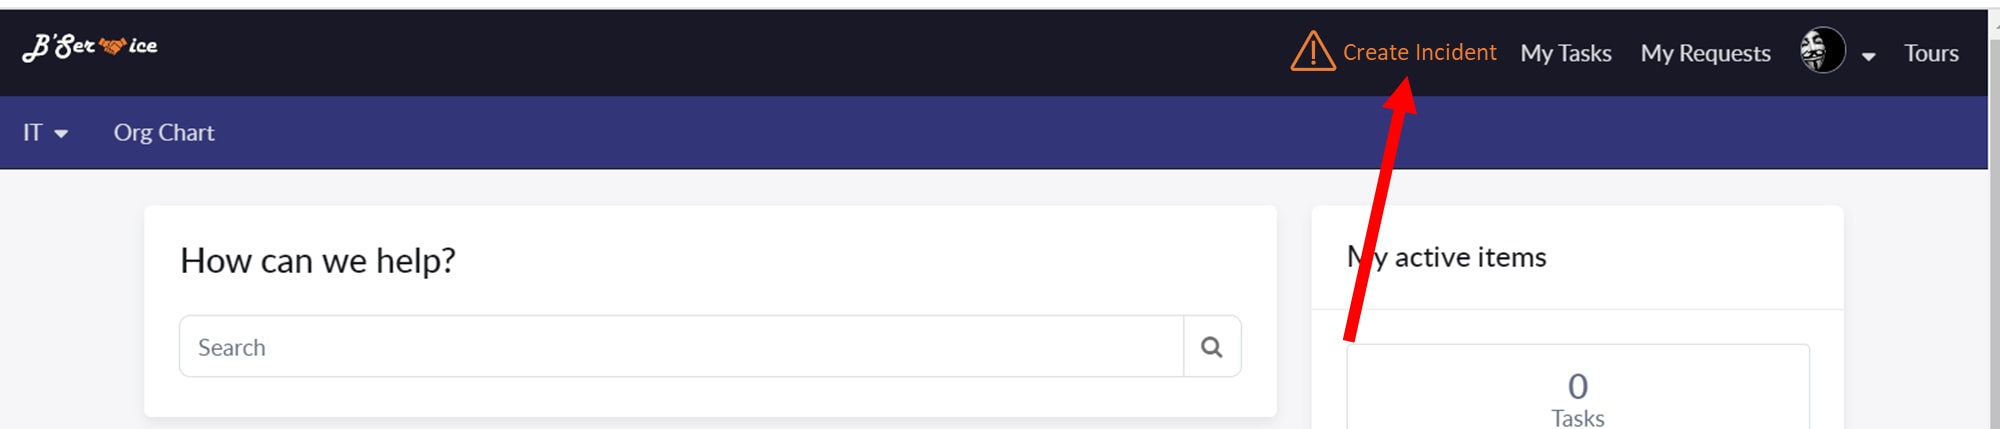Expand the caret beside IT menu
Image resolution: width=2000 pixels, height=429 pixels.
pos(61,134)
